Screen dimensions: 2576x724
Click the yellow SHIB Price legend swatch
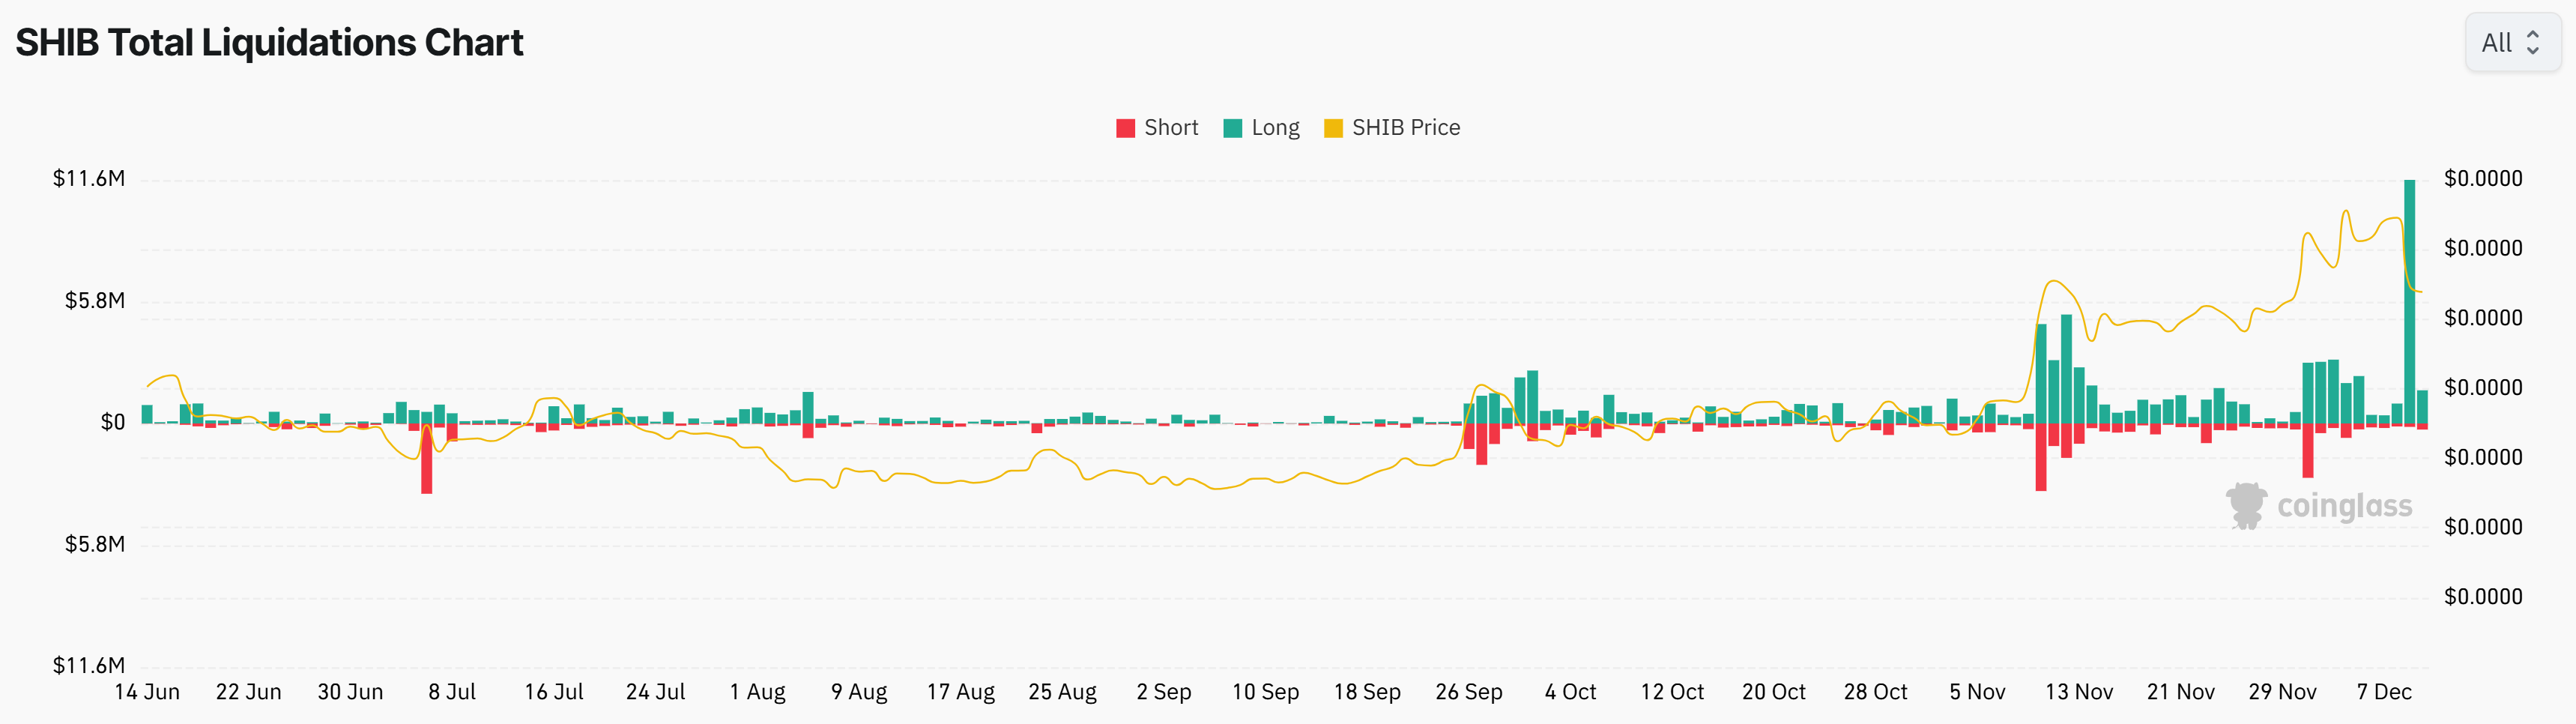pyautogui.click(x=1333, y=128)
